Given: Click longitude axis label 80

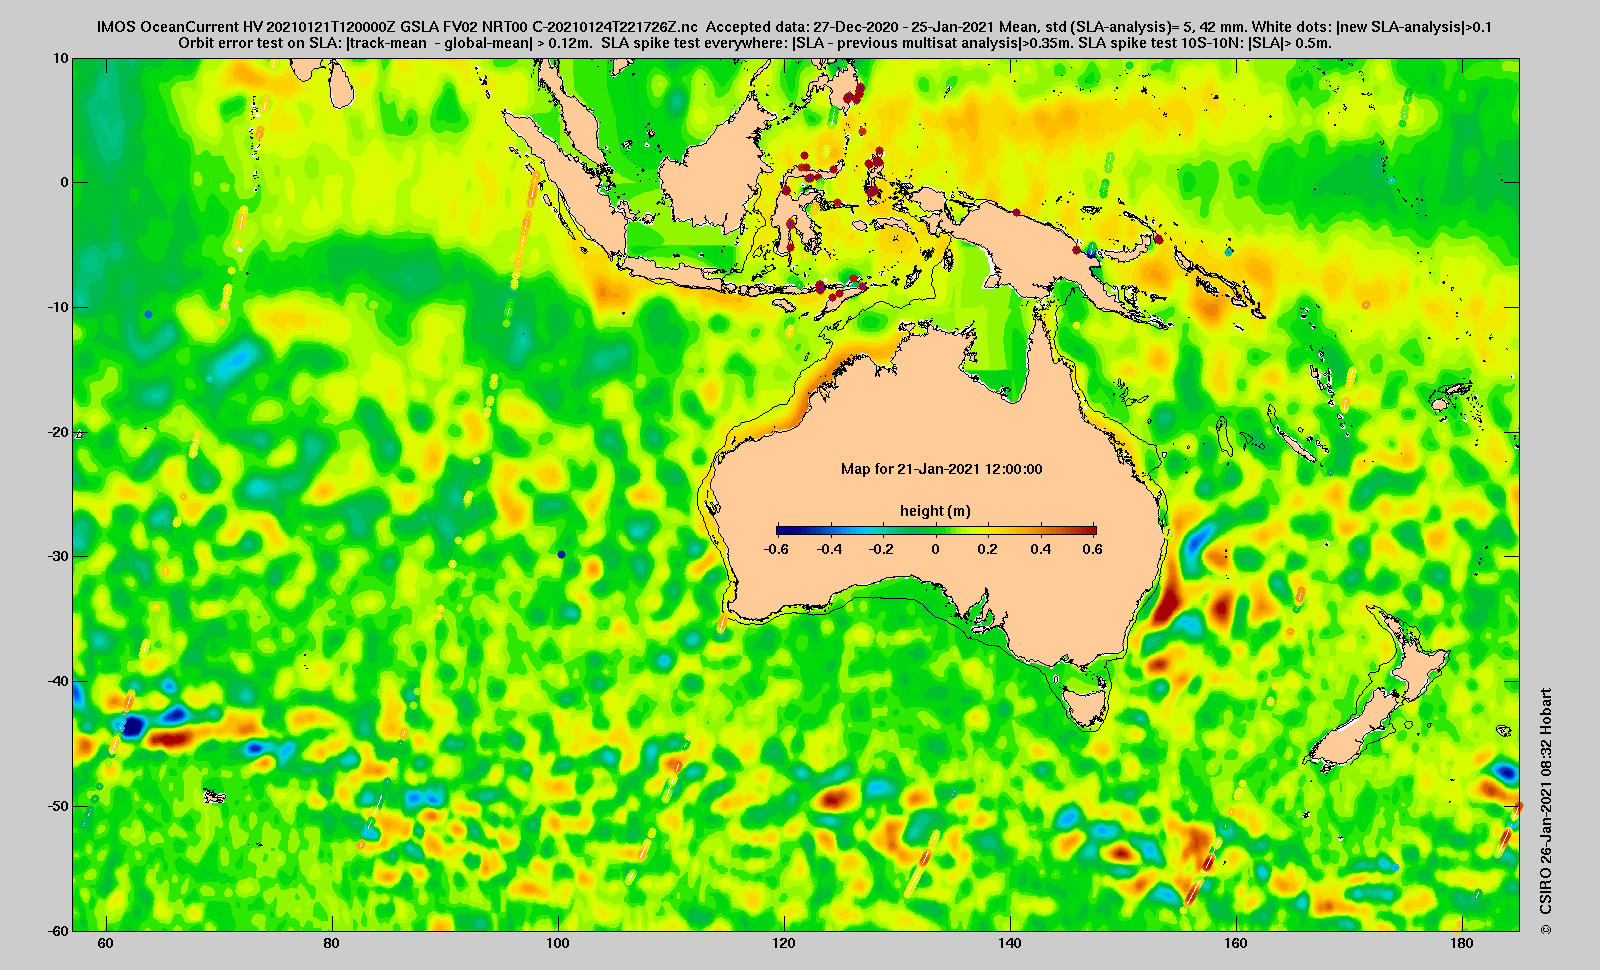Looking at the screenshot, I should coord(331,944).
